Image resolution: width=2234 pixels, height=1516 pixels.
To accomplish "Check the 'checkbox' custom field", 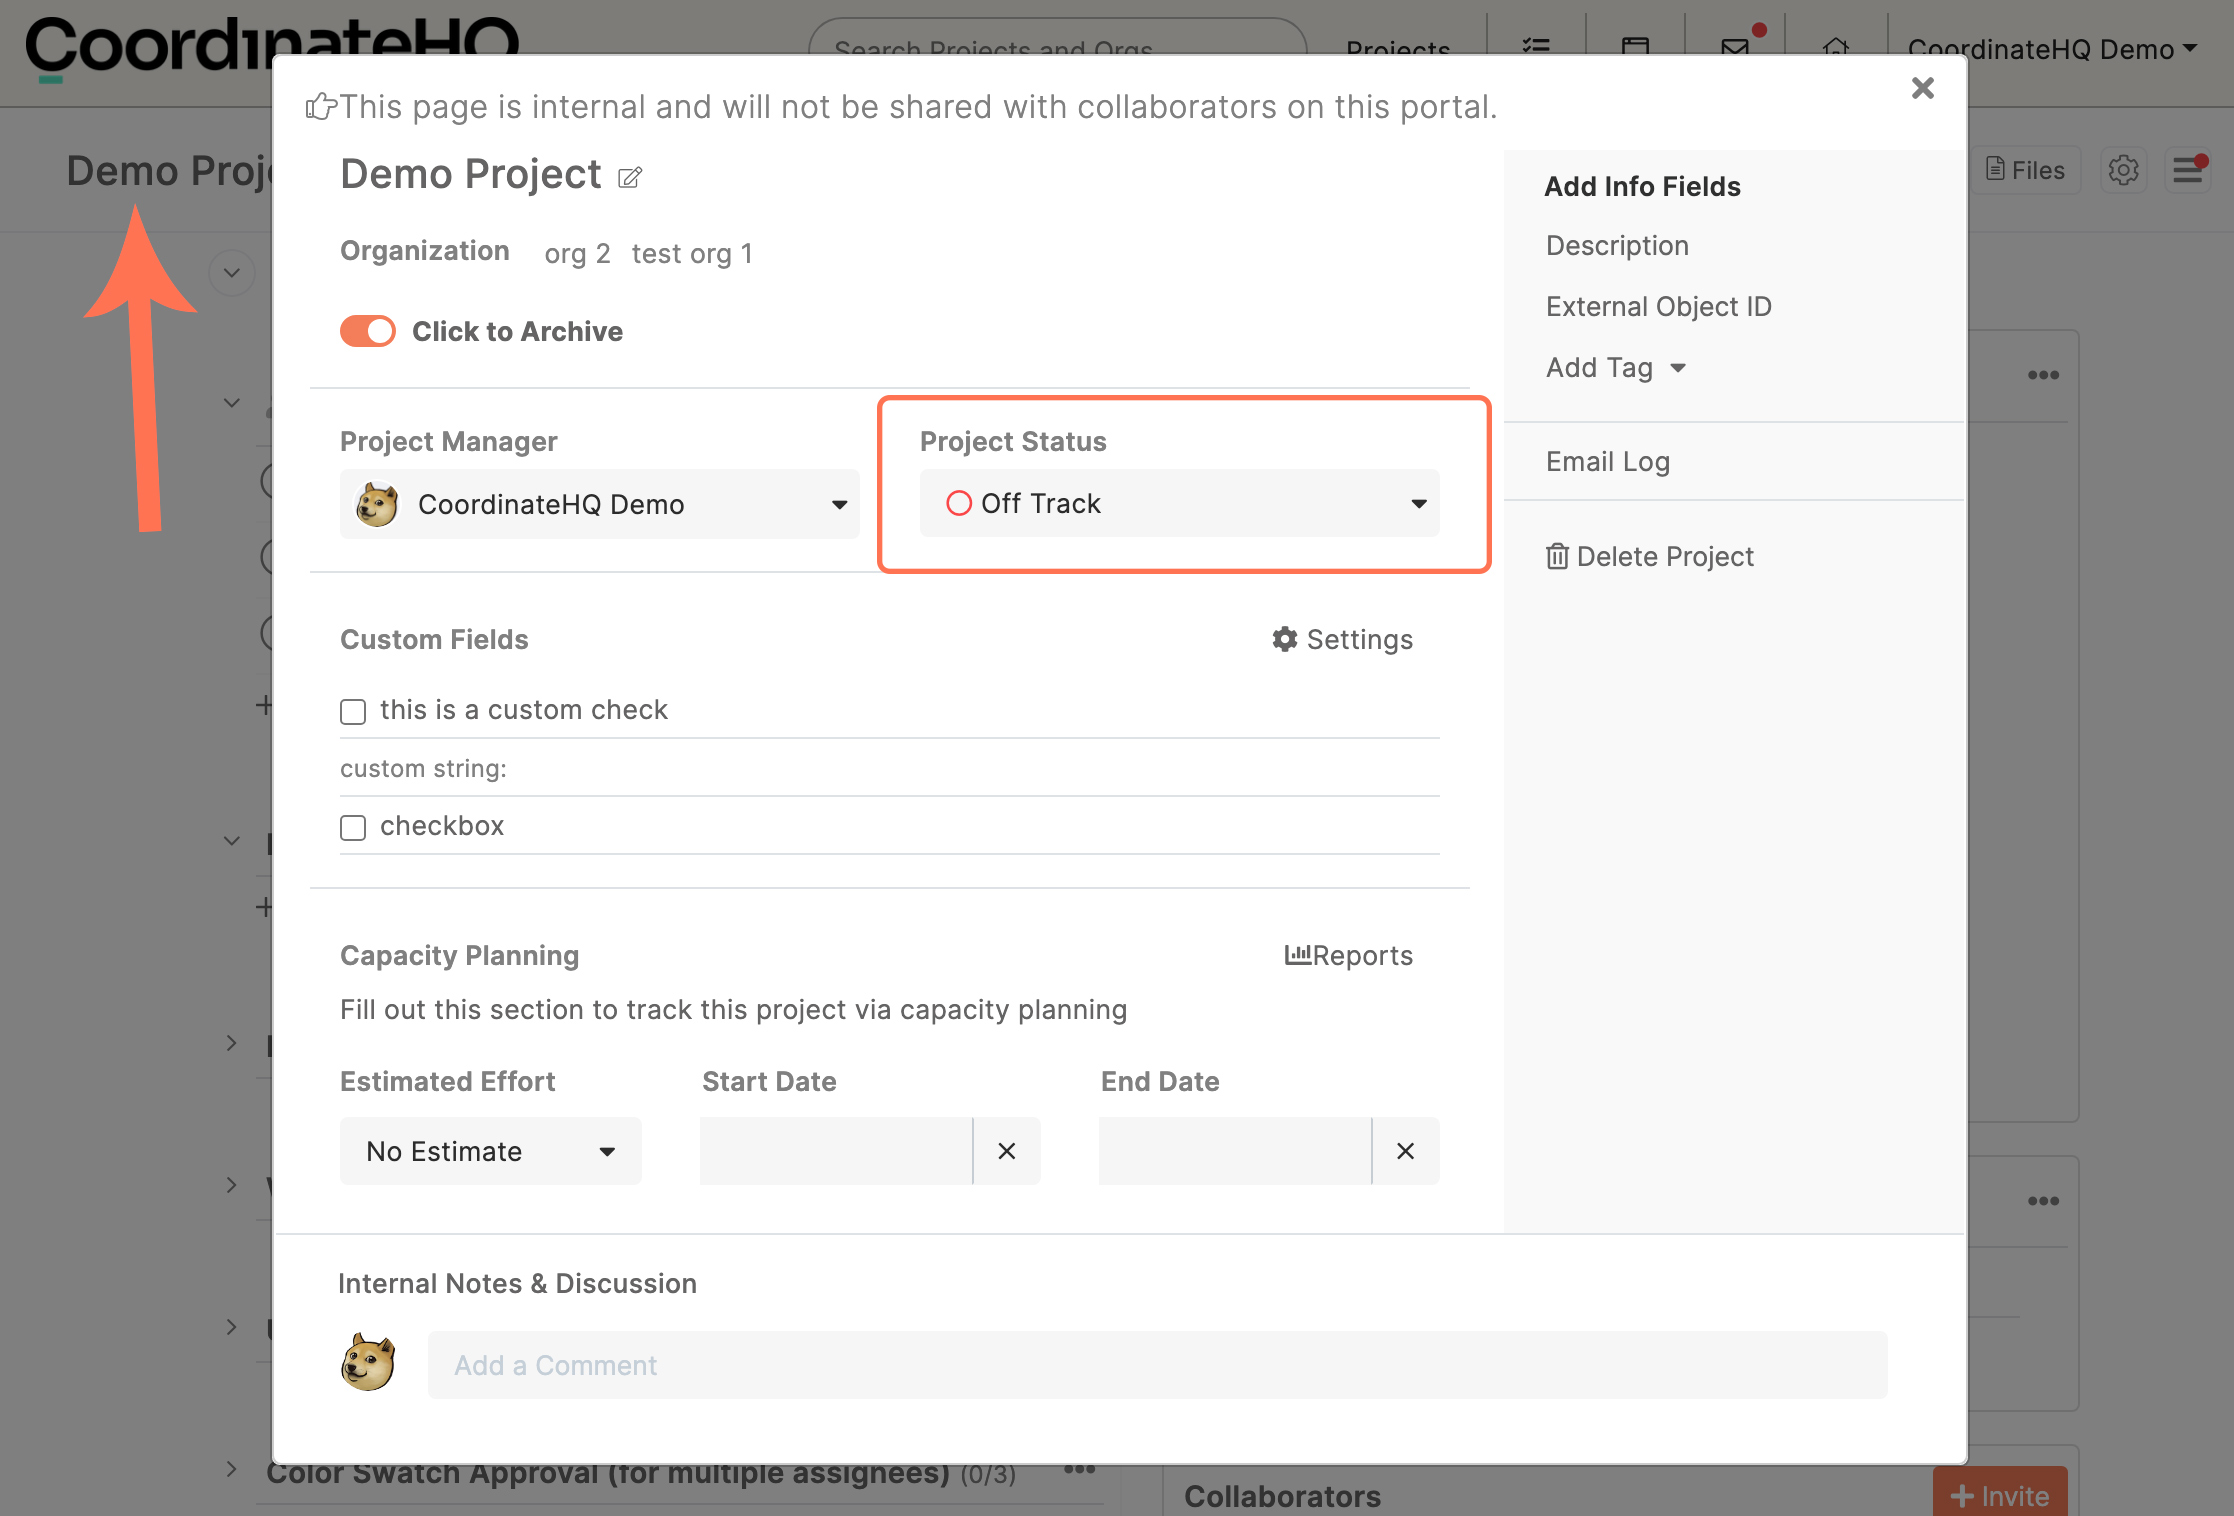I will pyautogui.click(x=353, y=827).
